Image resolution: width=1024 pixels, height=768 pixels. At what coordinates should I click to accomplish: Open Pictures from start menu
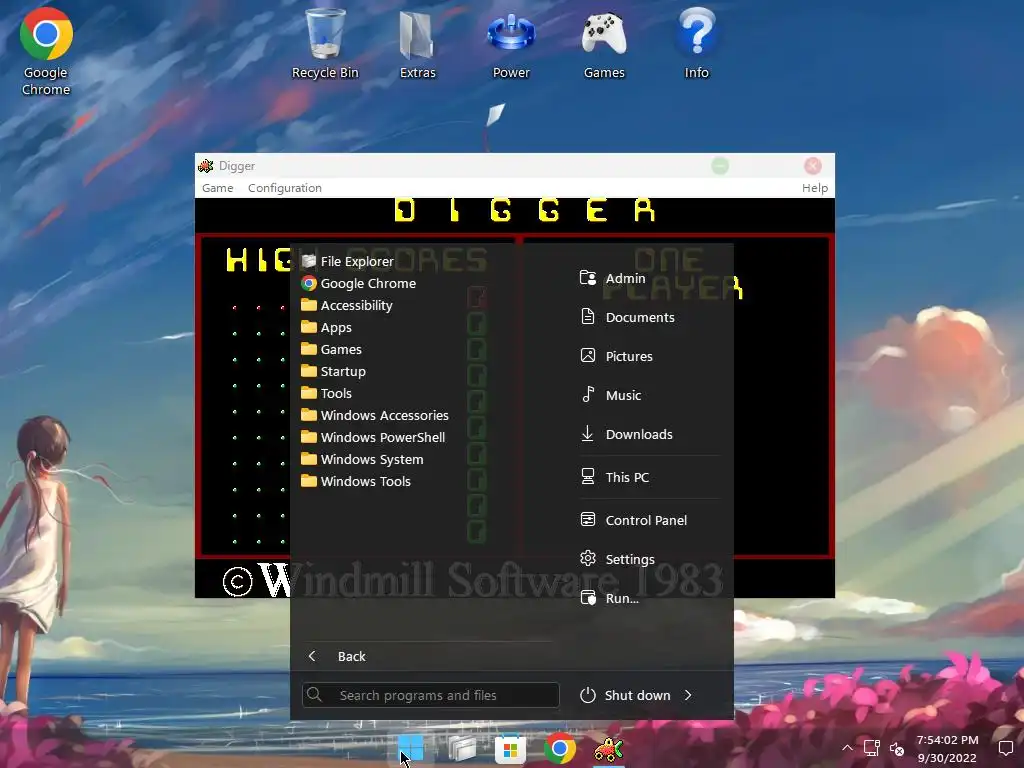[616, 356]
